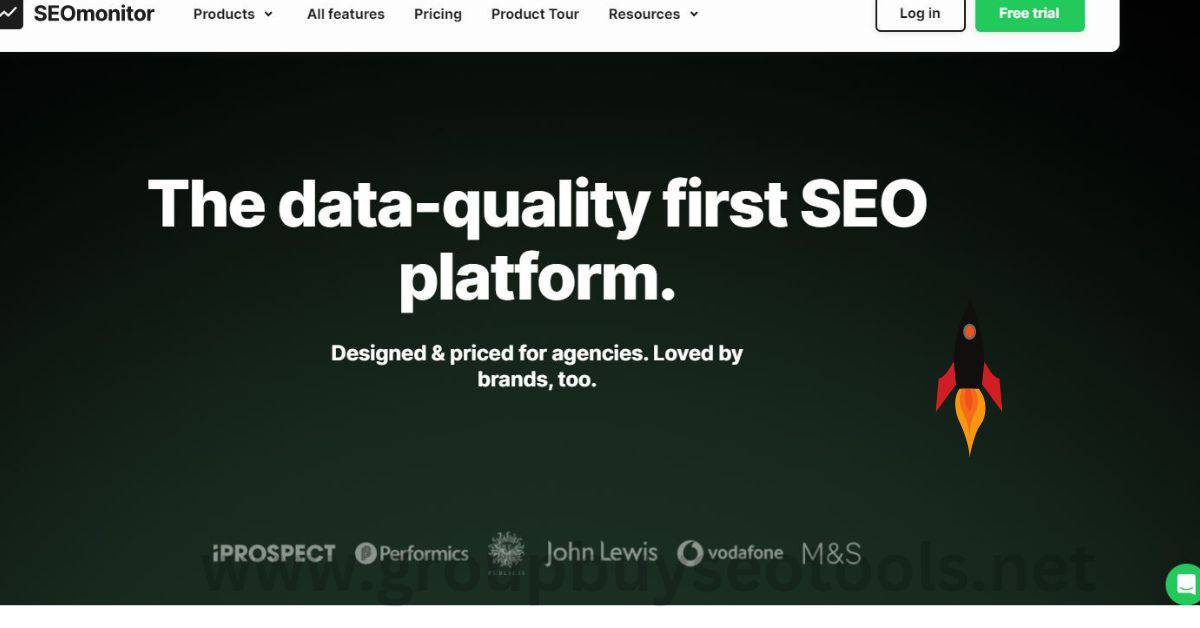The image size is (1200, 628).
Task: Click the Publicis emblem logo
Action: (x=507, y=555)
